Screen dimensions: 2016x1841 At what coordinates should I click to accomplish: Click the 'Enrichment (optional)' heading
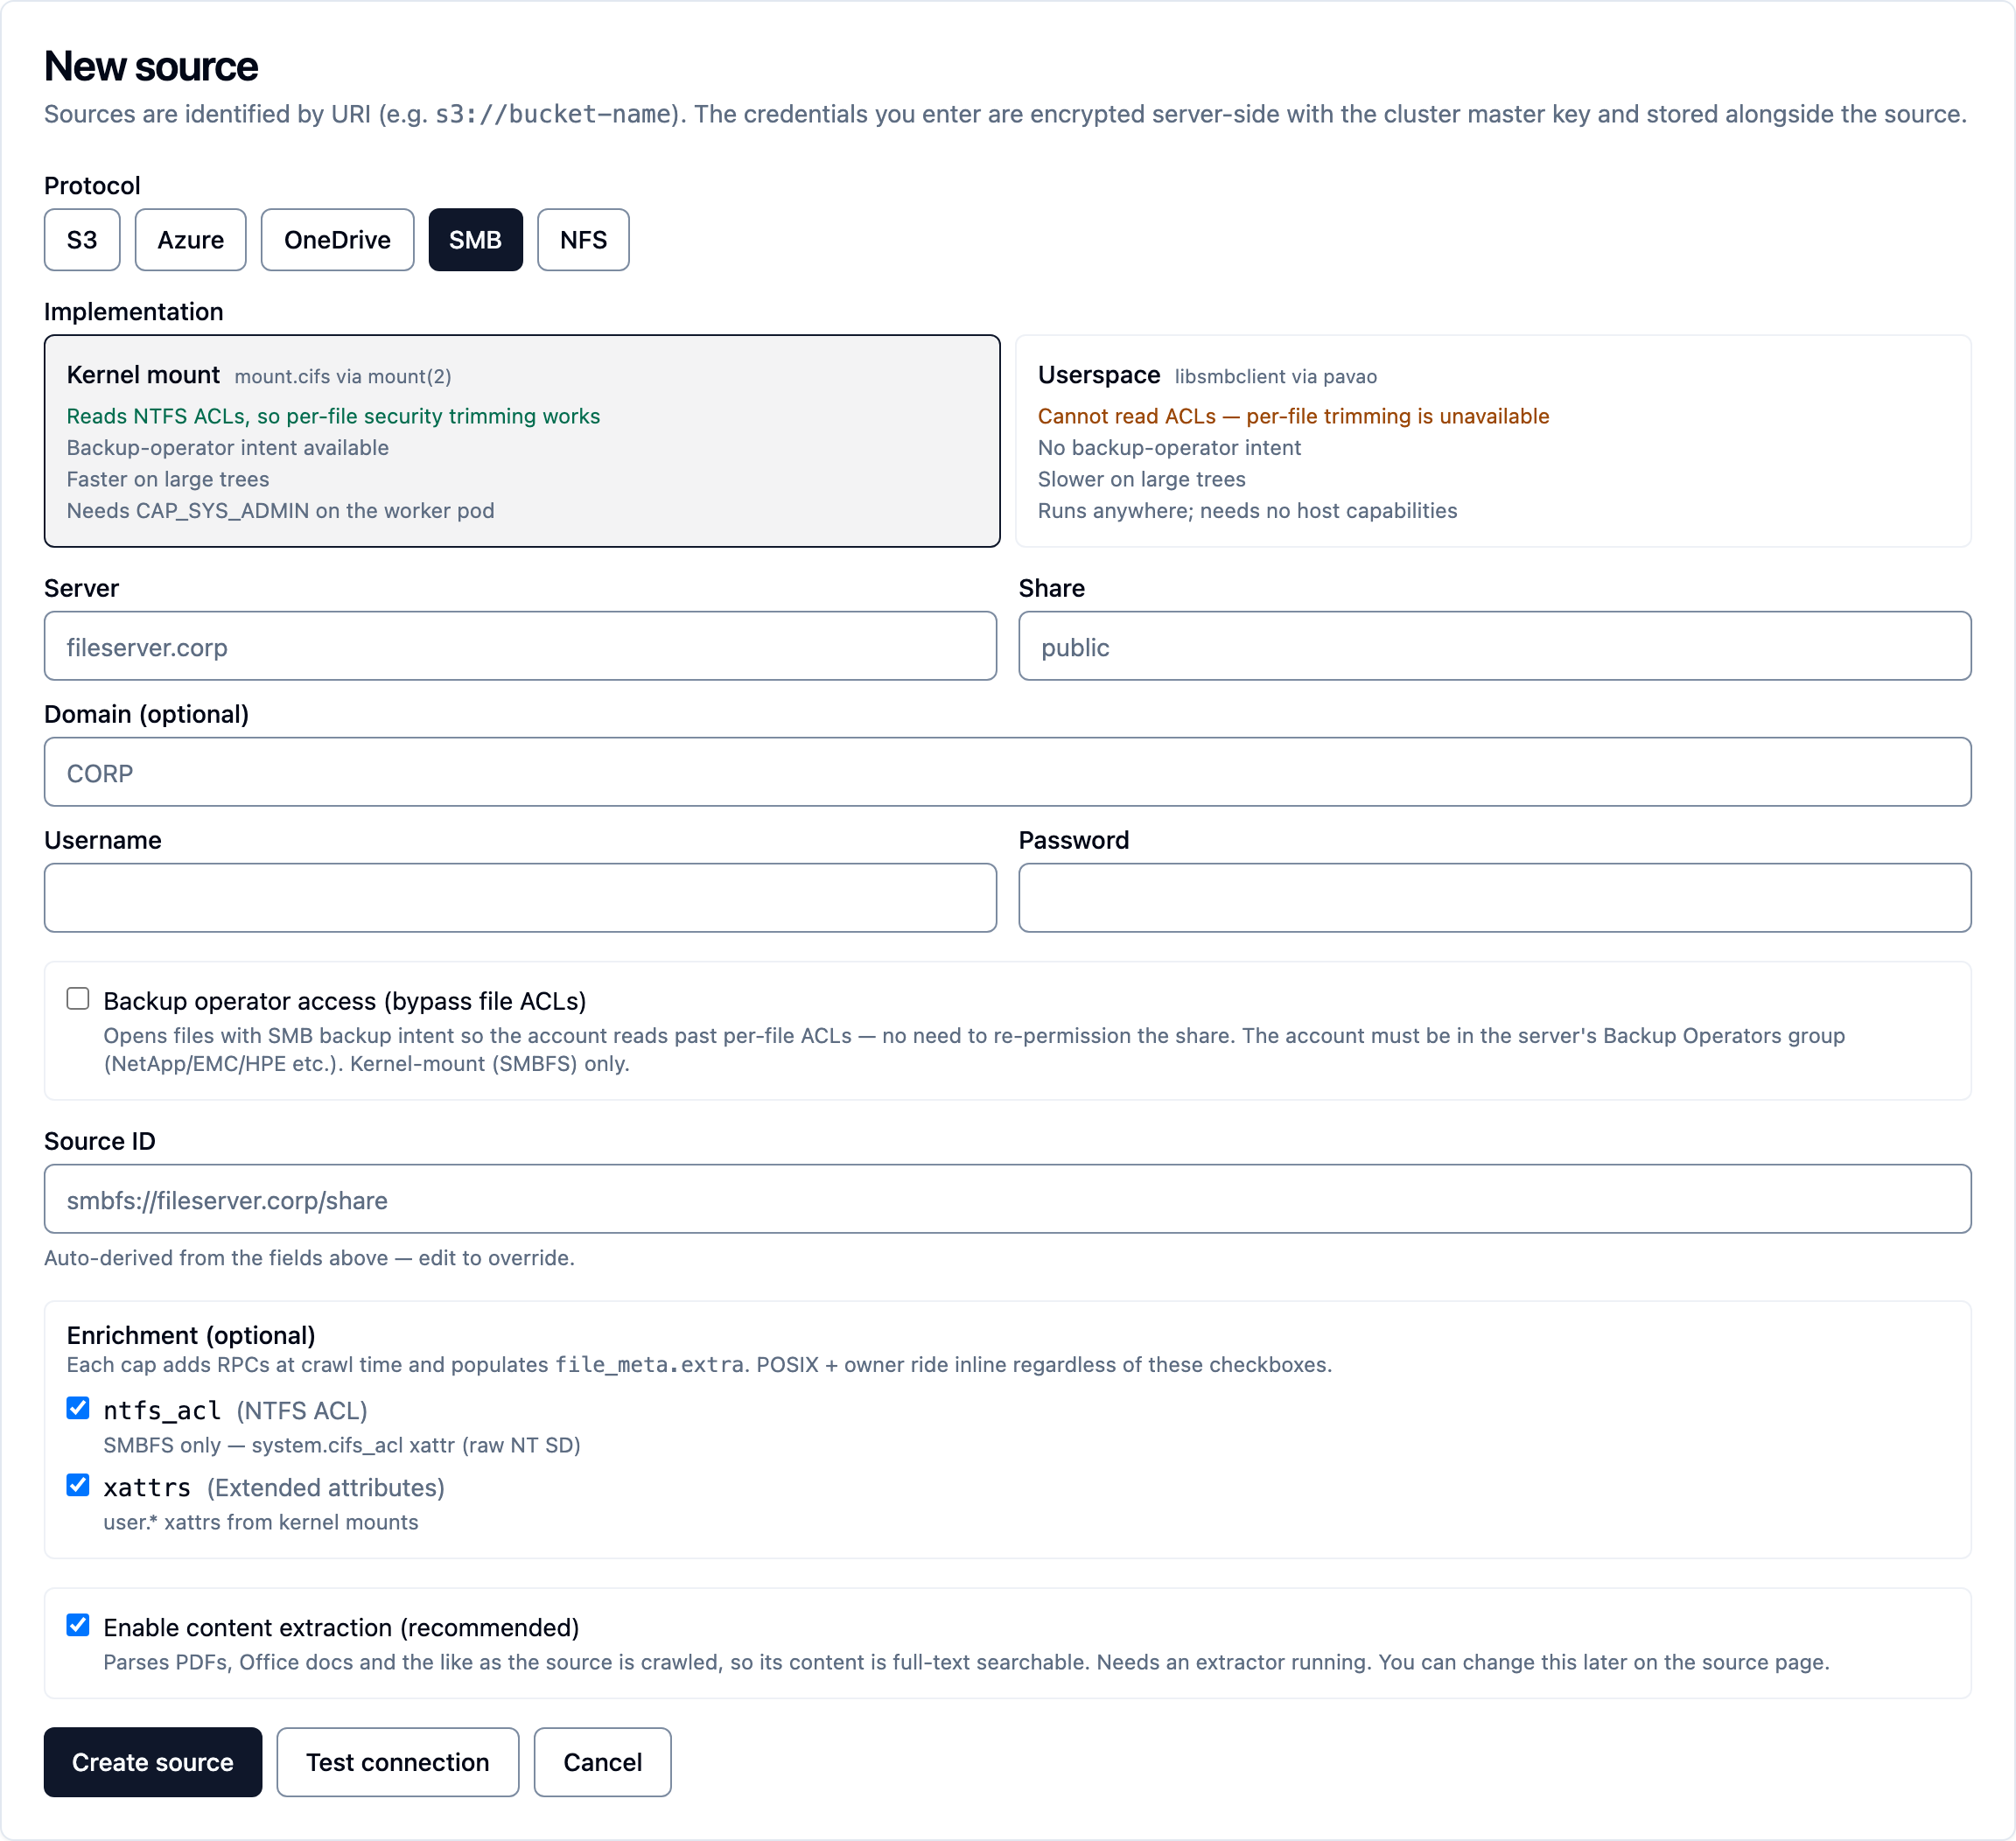point(191,1336)
